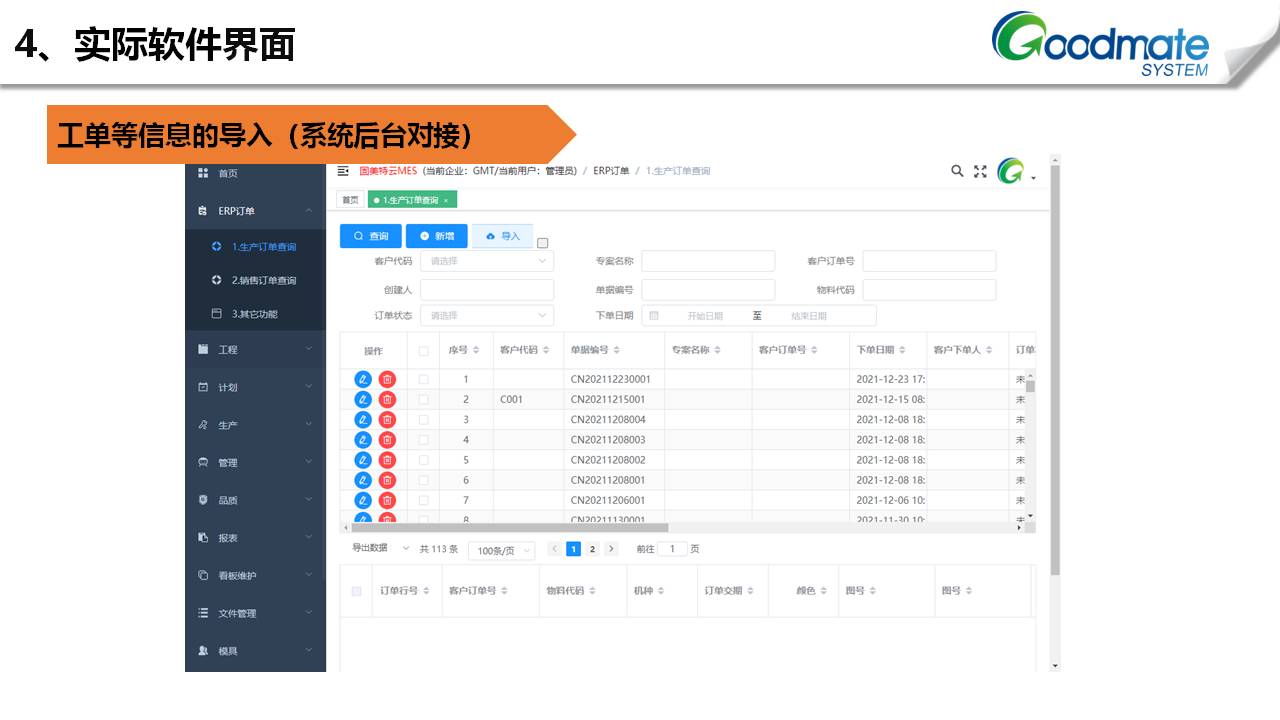Click the user avatar logo in header
This screenshot has height=720, width=1280.
(x=1010, y=172)
